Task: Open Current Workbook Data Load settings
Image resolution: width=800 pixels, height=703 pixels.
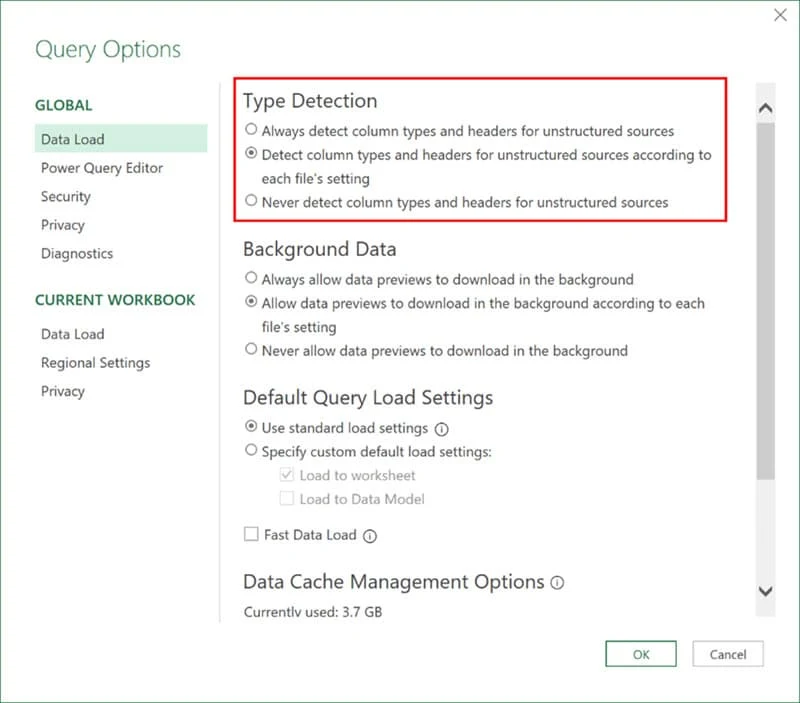Action: pos(72,334)
